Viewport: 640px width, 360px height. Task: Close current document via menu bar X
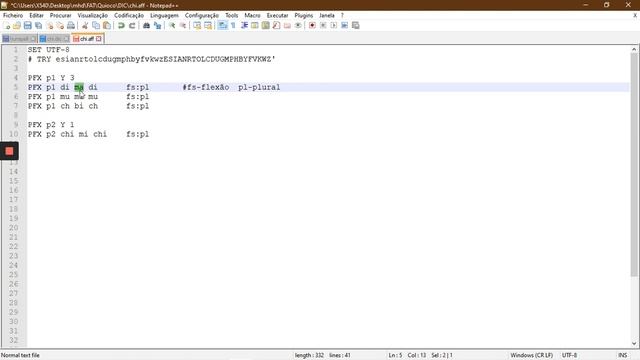[635, 15]
